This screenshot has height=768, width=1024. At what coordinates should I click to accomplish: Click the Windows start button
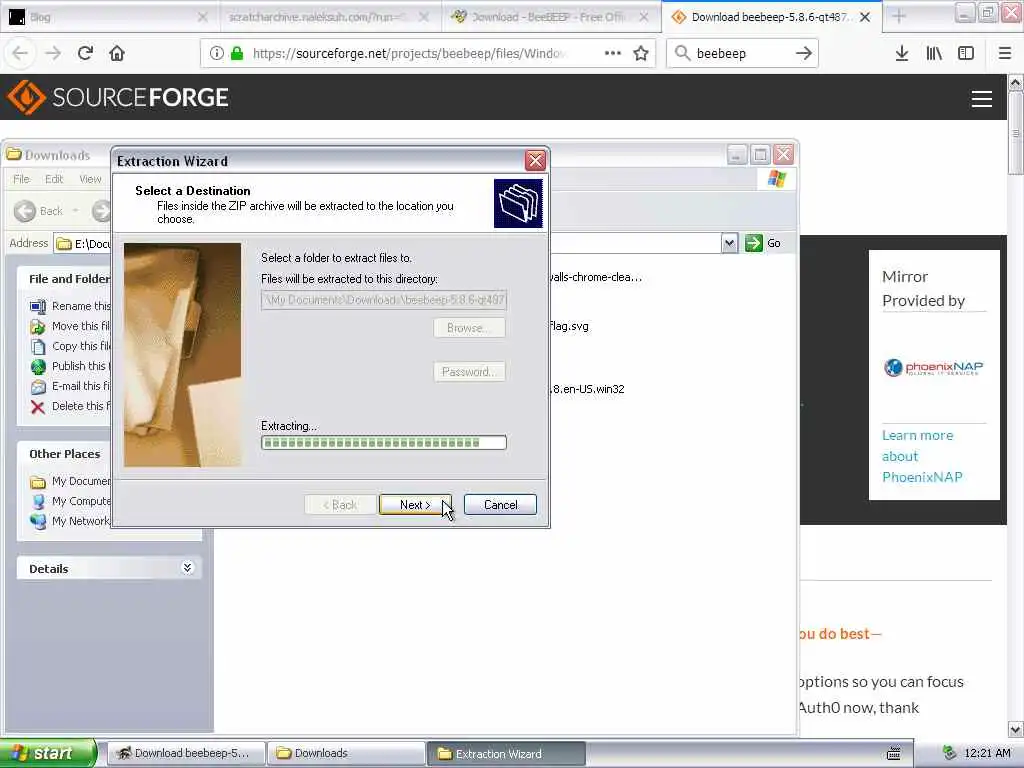point(48,753)
